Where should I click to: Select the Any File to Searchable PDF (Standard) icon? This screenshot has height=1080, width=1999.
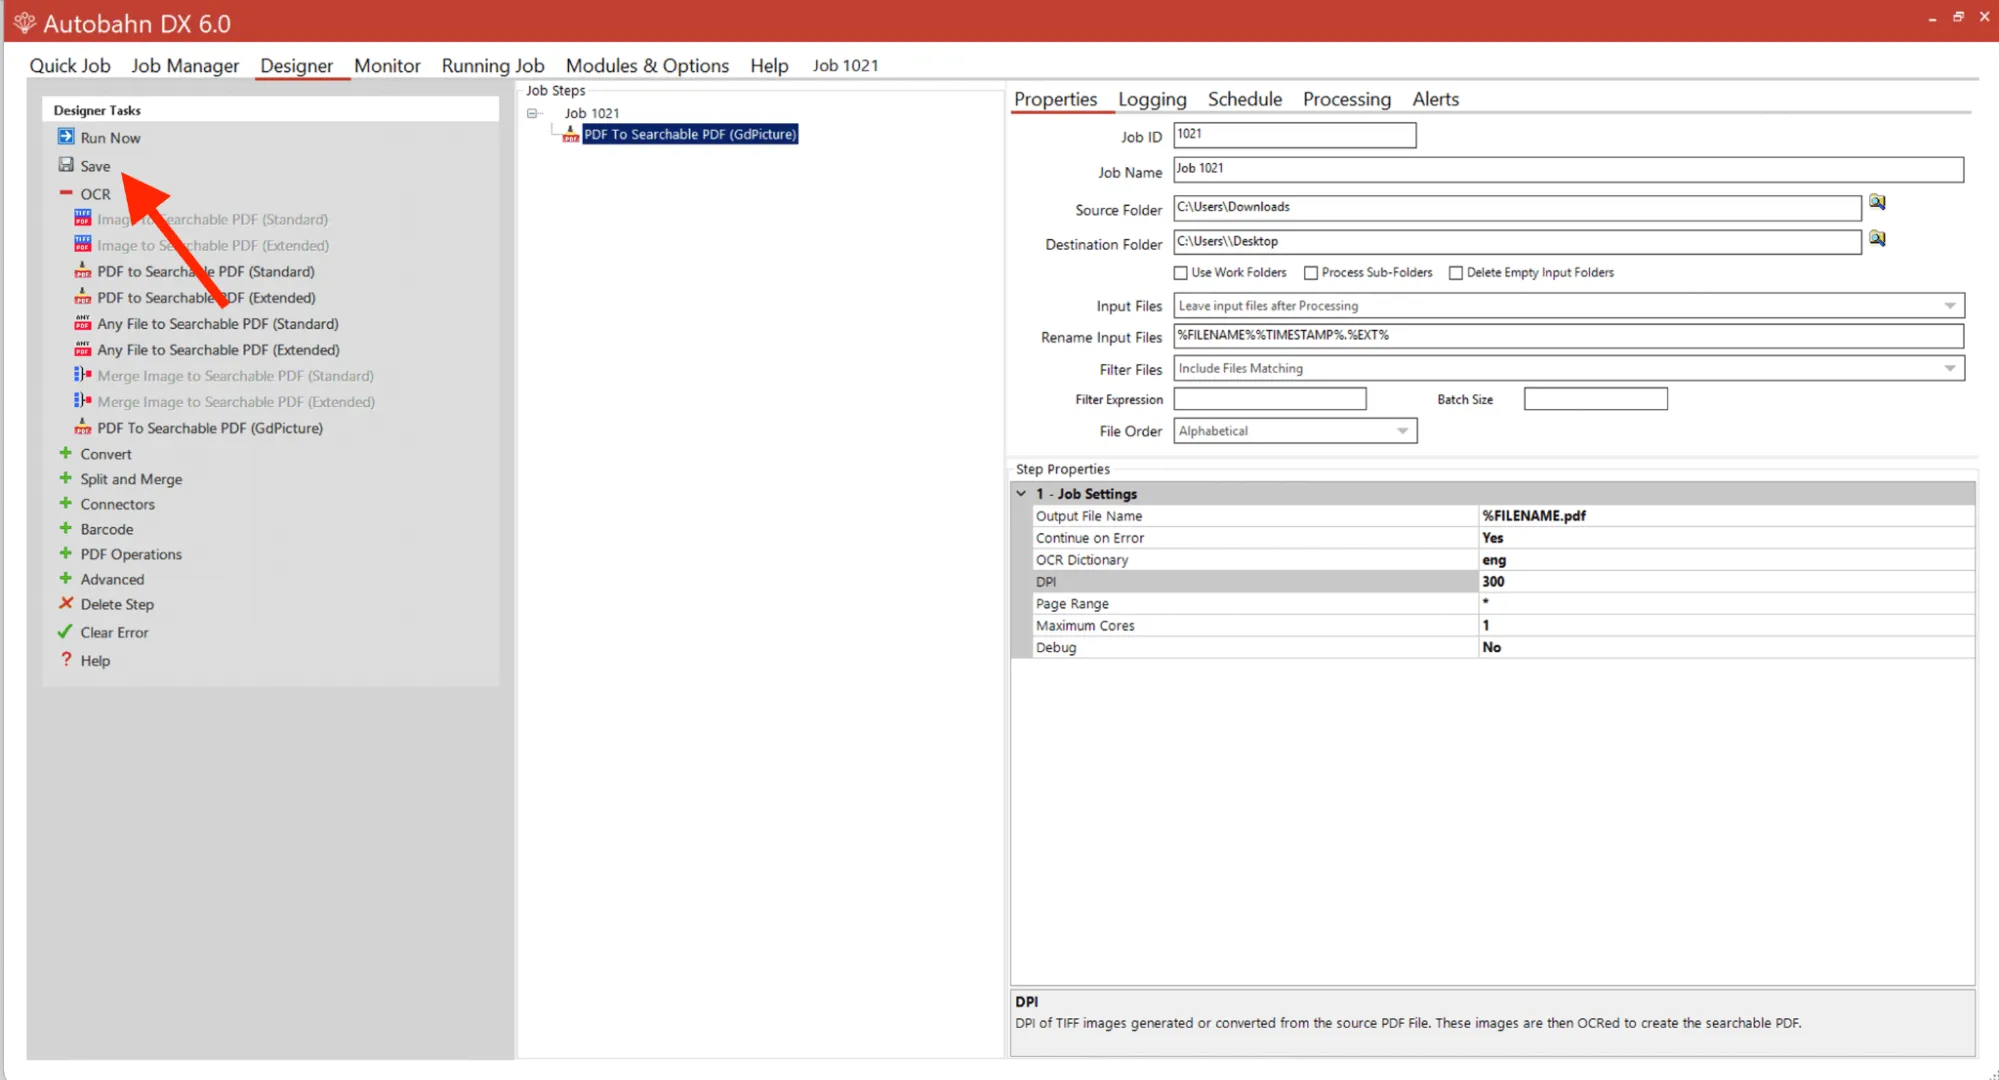pos(81,323)
